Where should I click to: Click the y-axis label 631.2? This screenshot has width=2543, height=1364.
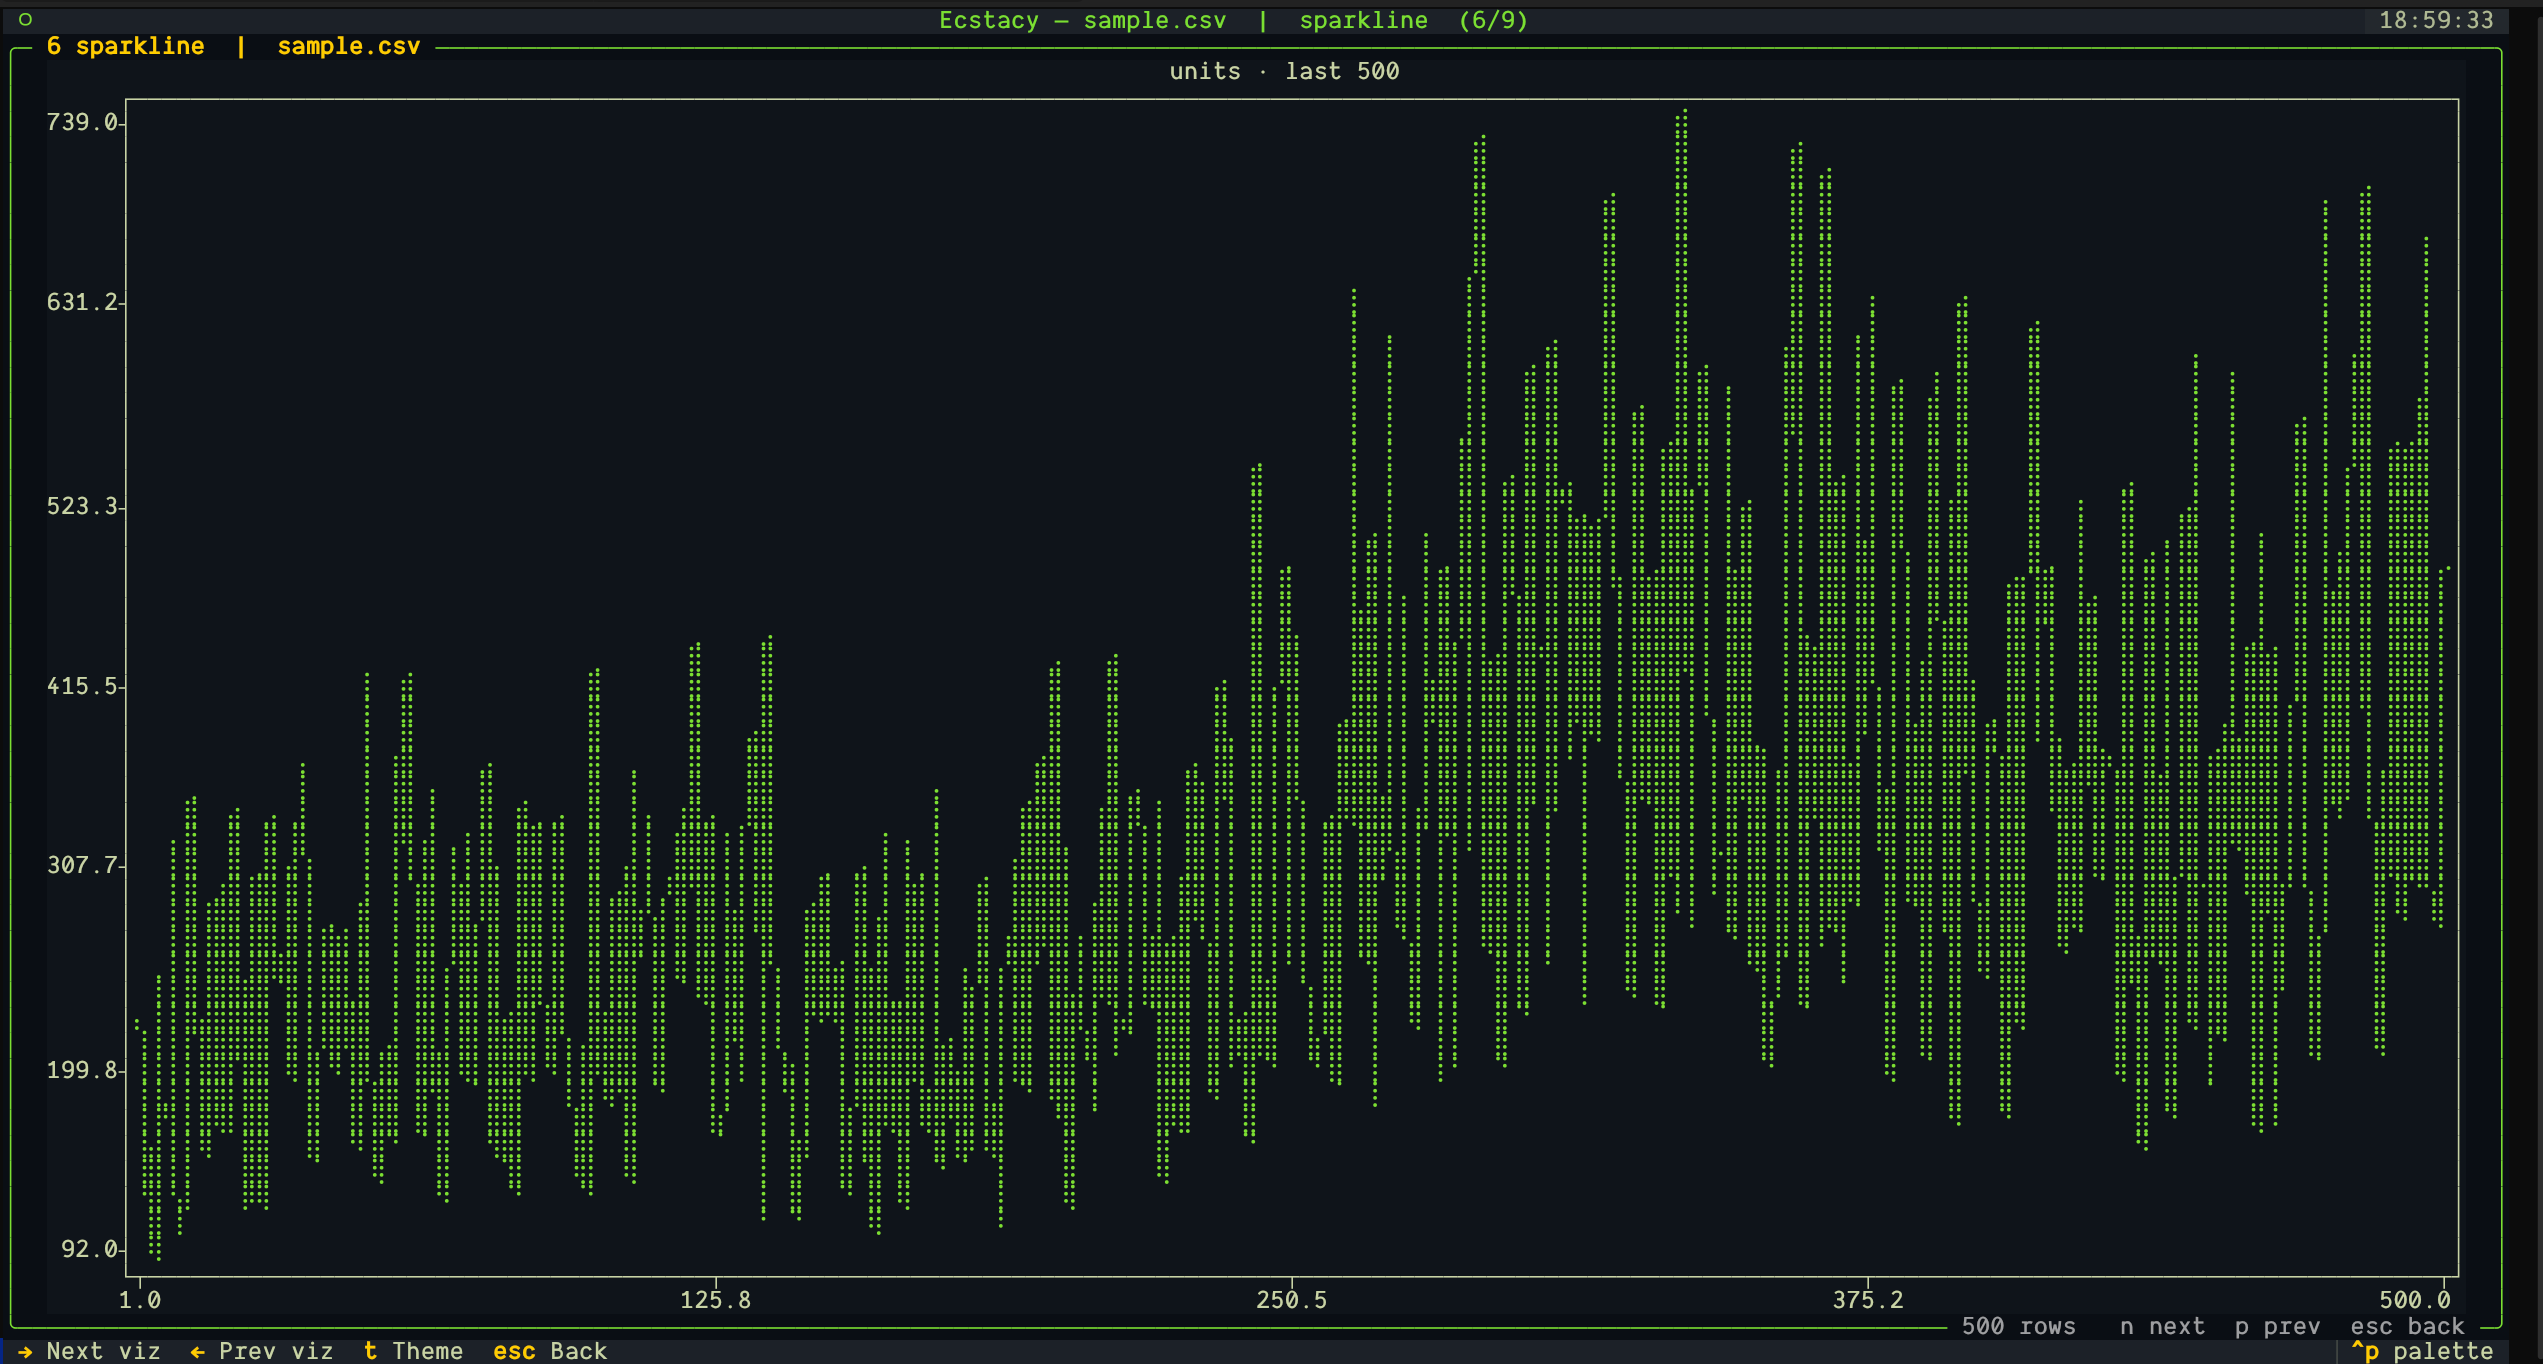82,302
